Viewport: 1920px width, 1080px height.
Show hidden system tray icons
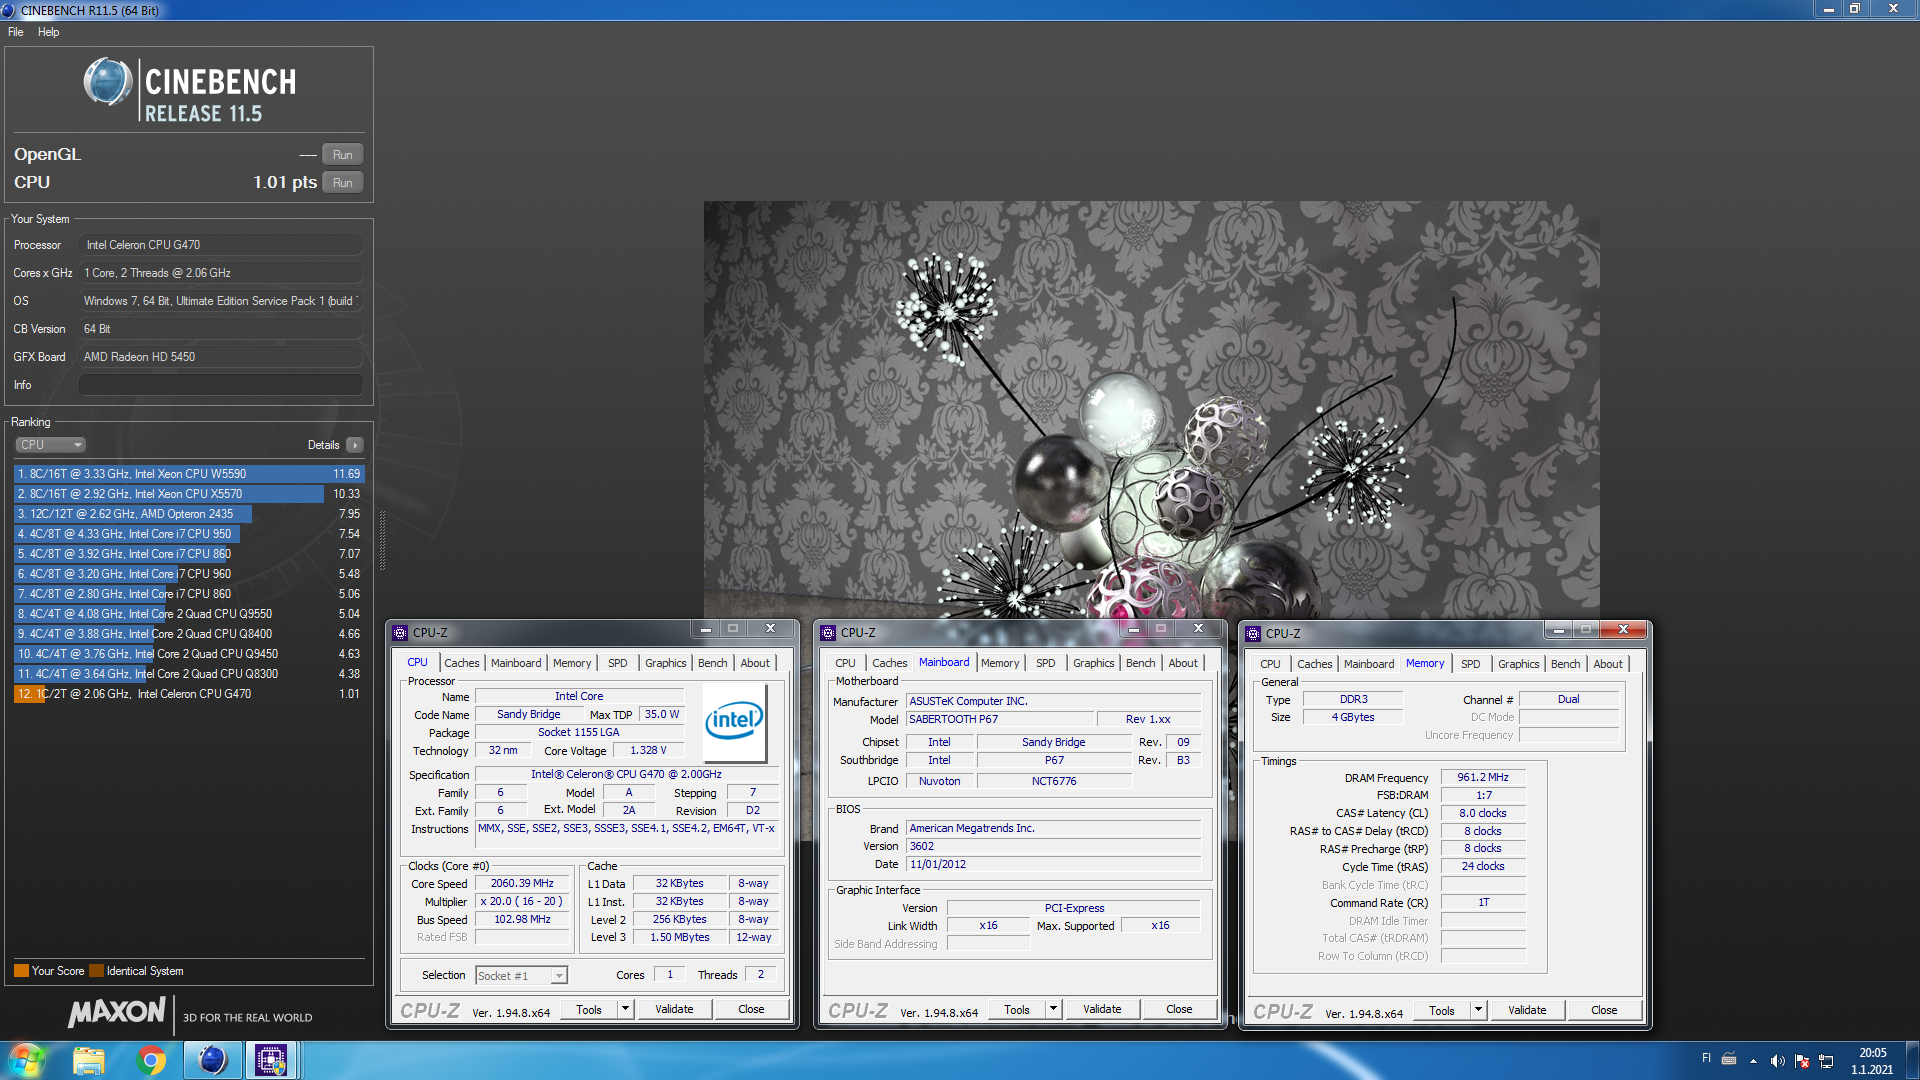click(x=1753, y=1061)
